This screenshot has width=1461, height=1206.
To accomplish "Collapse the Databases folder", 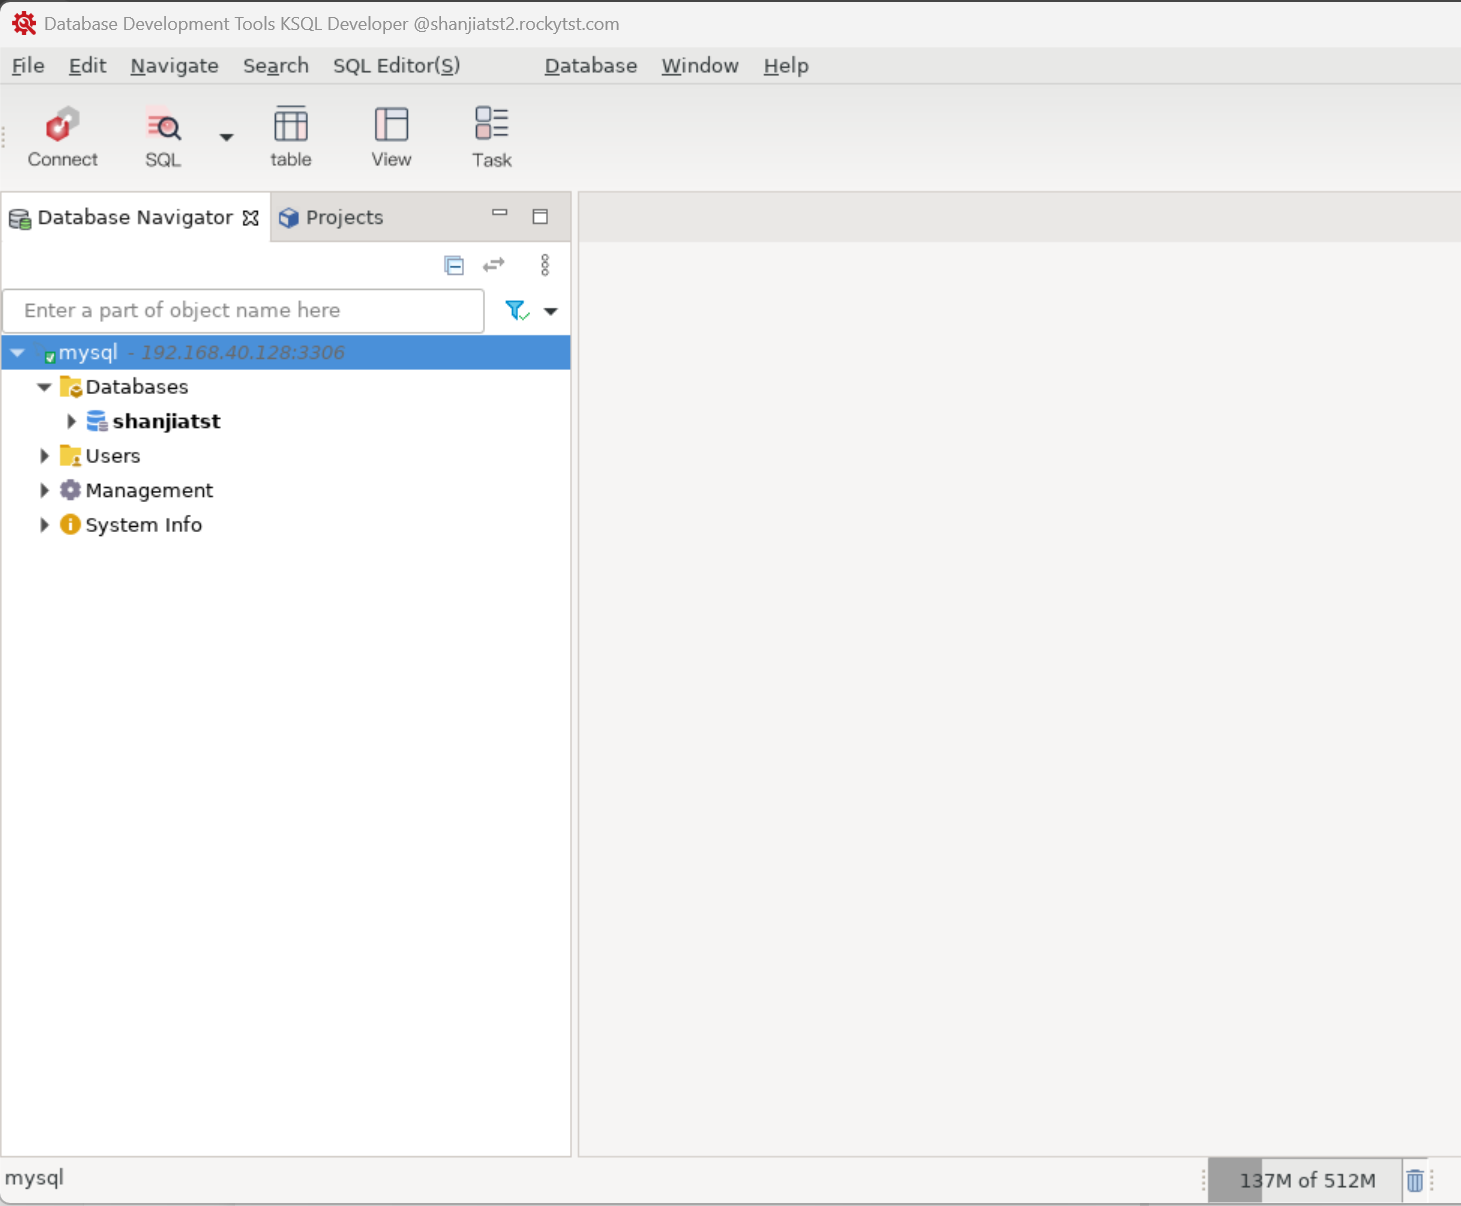I will (x=44, y=387).
